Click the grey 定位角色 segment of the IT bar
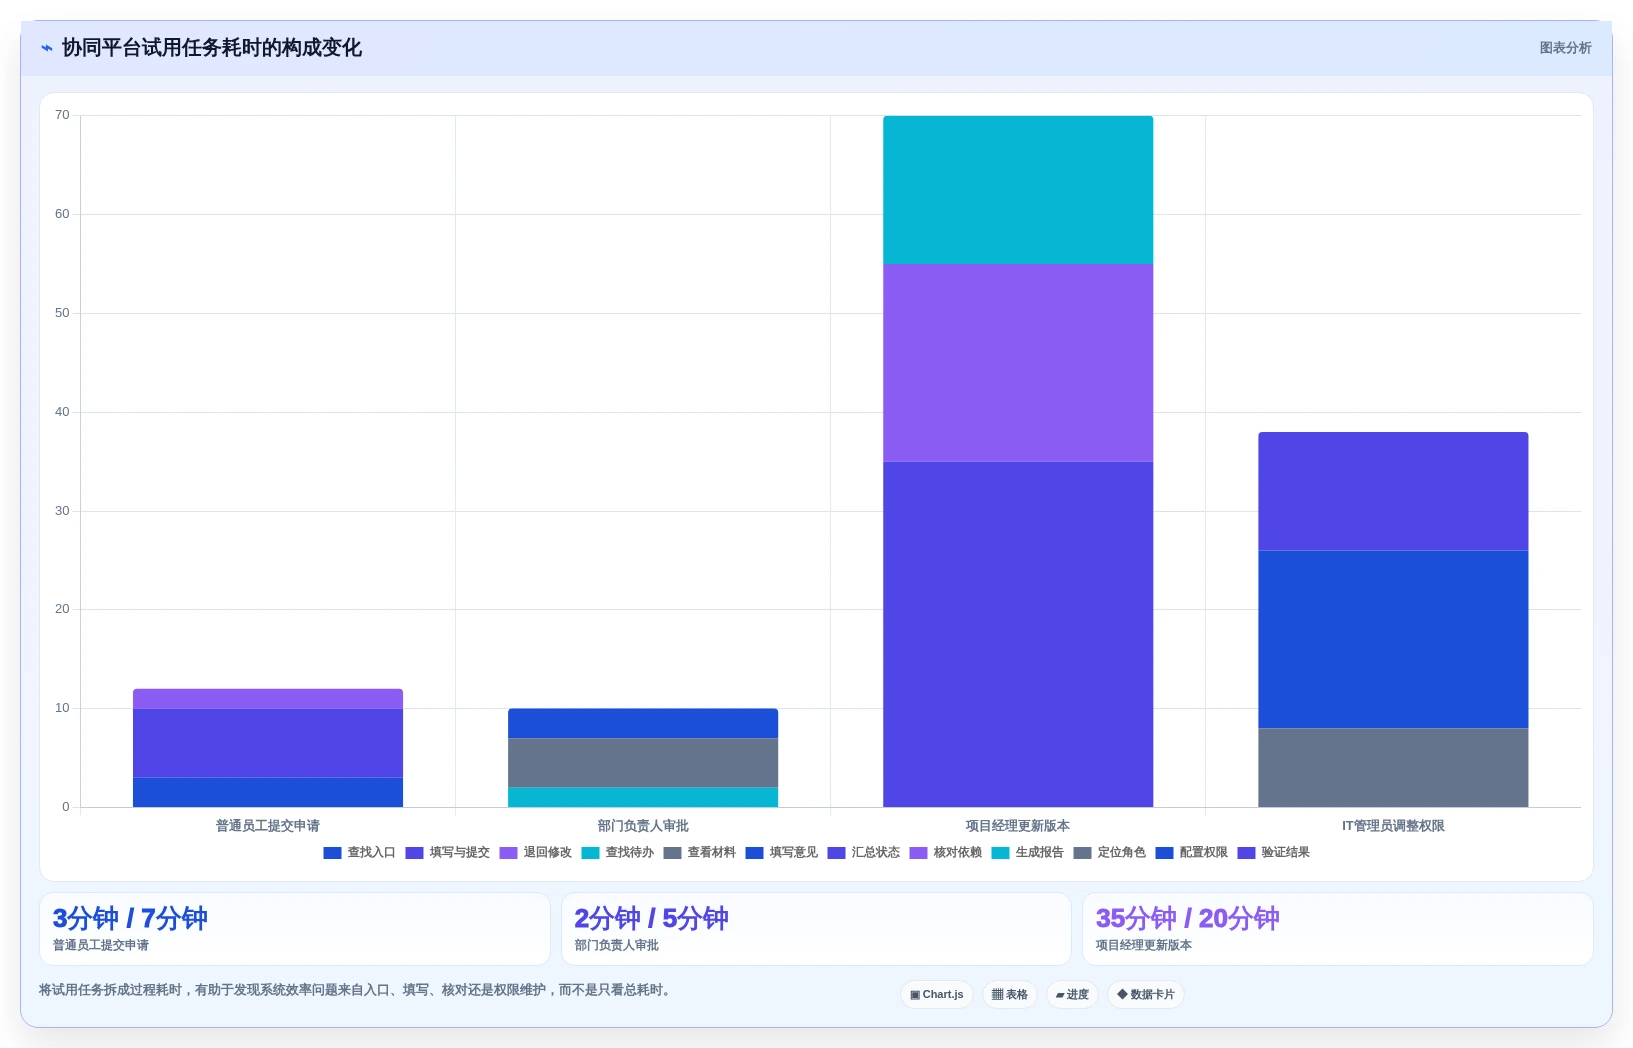The height and width of the screenshot is (1048, 1633). [1393, 767]
